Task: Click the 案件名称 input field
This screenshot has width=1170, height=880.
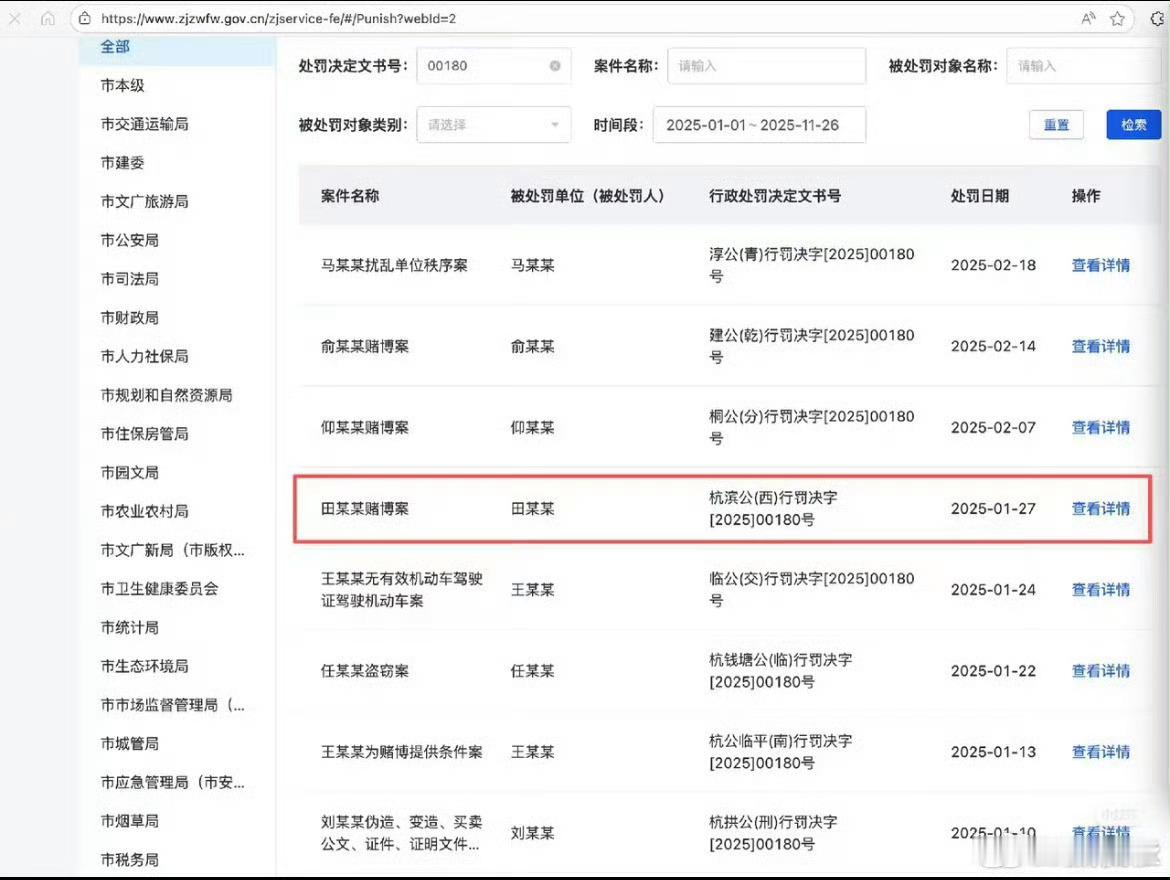Action: (x=766, y=65)
